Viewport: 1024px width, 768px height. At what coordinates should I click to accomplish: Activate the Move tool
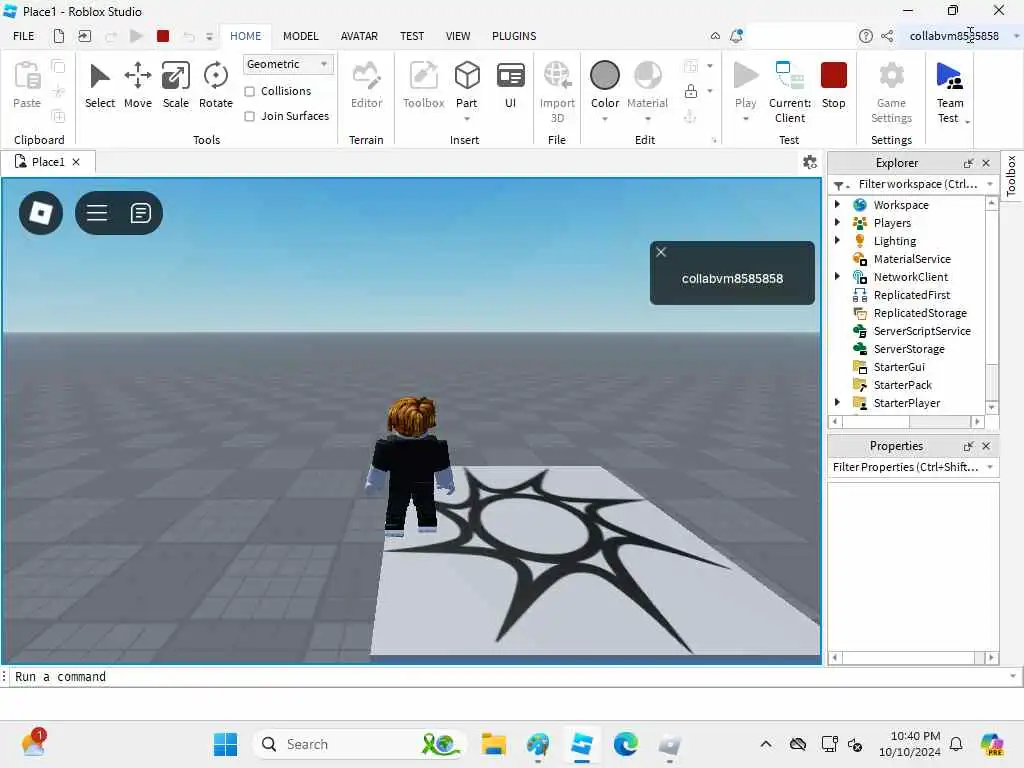point(138,85)
